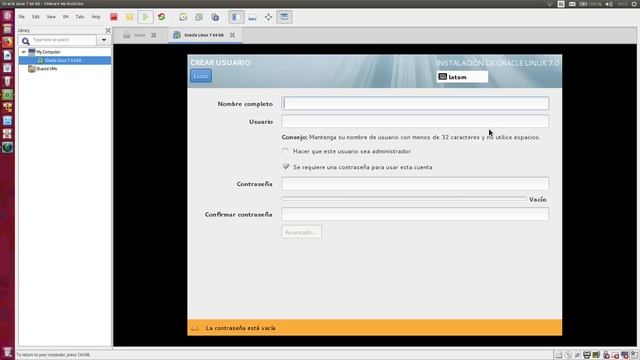Click the green play/power on toolbar icon
The image size is (640, 360).
[145, 17]
